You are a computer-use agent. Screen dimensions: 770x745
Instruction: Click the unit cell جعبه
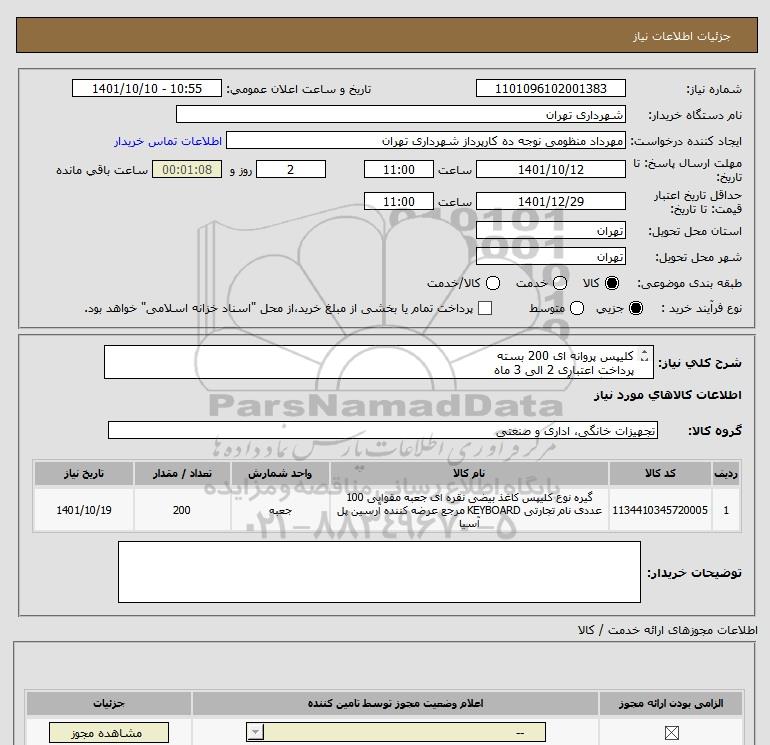(x=280, y=510)
